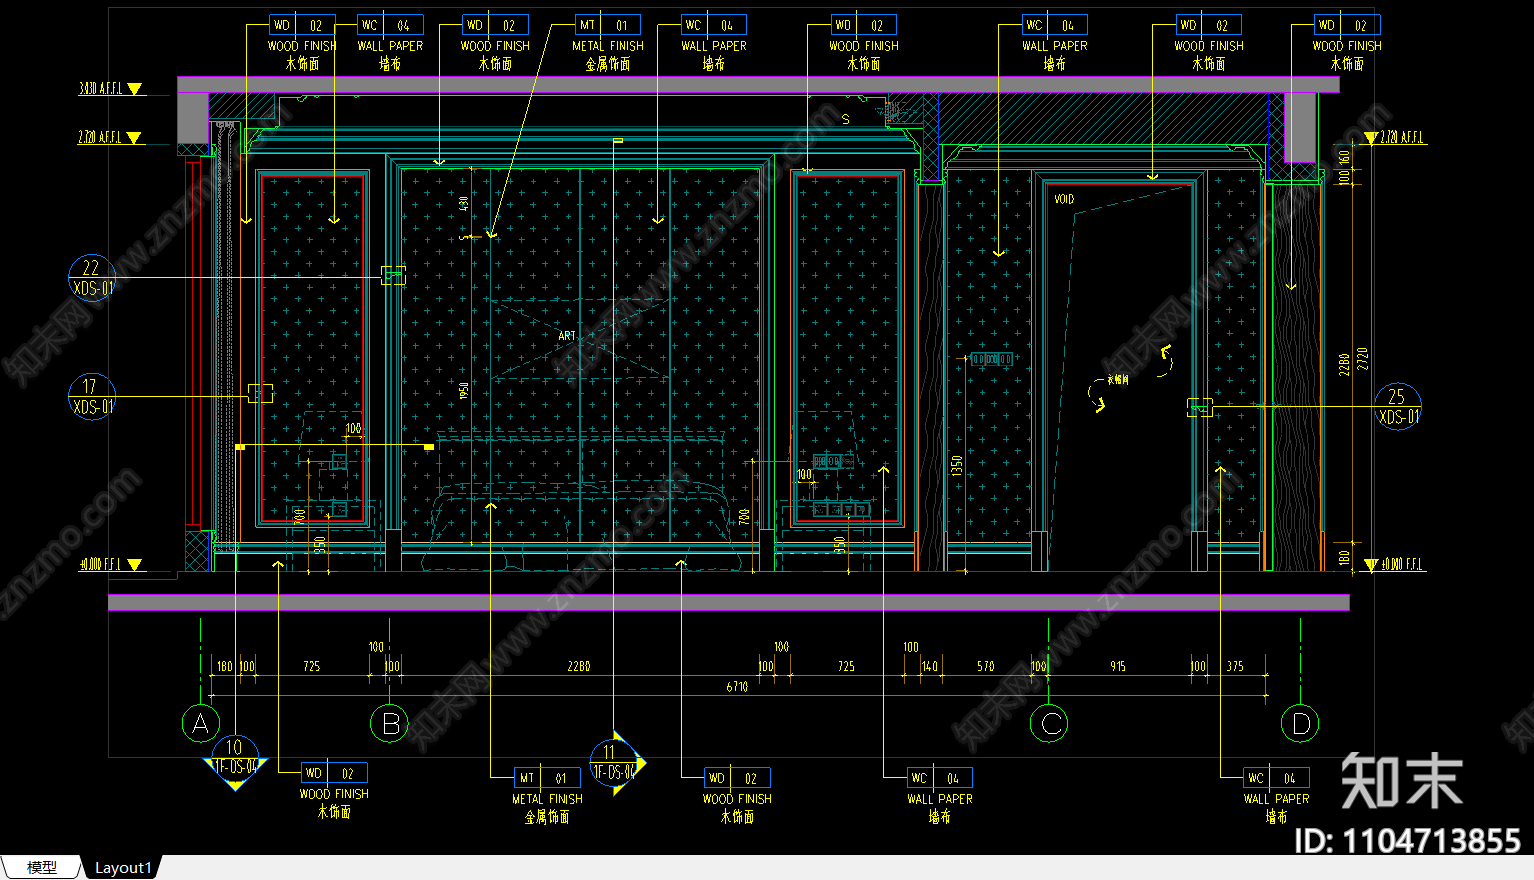Image resolution: width=1534 pixels, height=880 pixels.
Task: Select the 375 dimension text
Action: point(1235,666)
